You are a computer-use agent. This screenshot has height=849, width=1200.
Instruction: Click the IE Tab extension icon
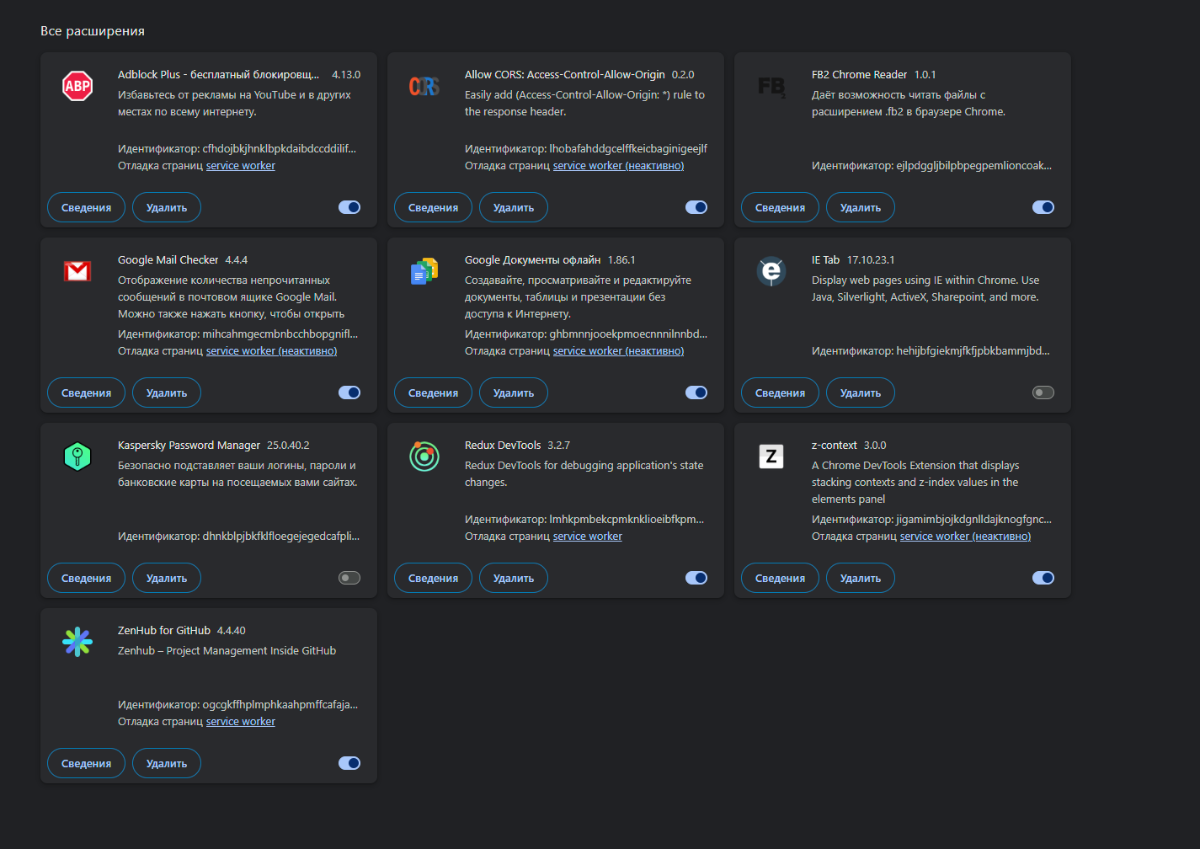pyautogui.click(x=771, y=272)
